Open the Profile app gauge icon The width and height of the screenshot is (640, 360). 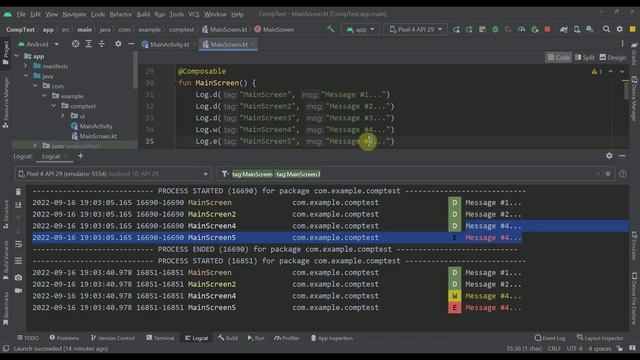tap(521, 29)
